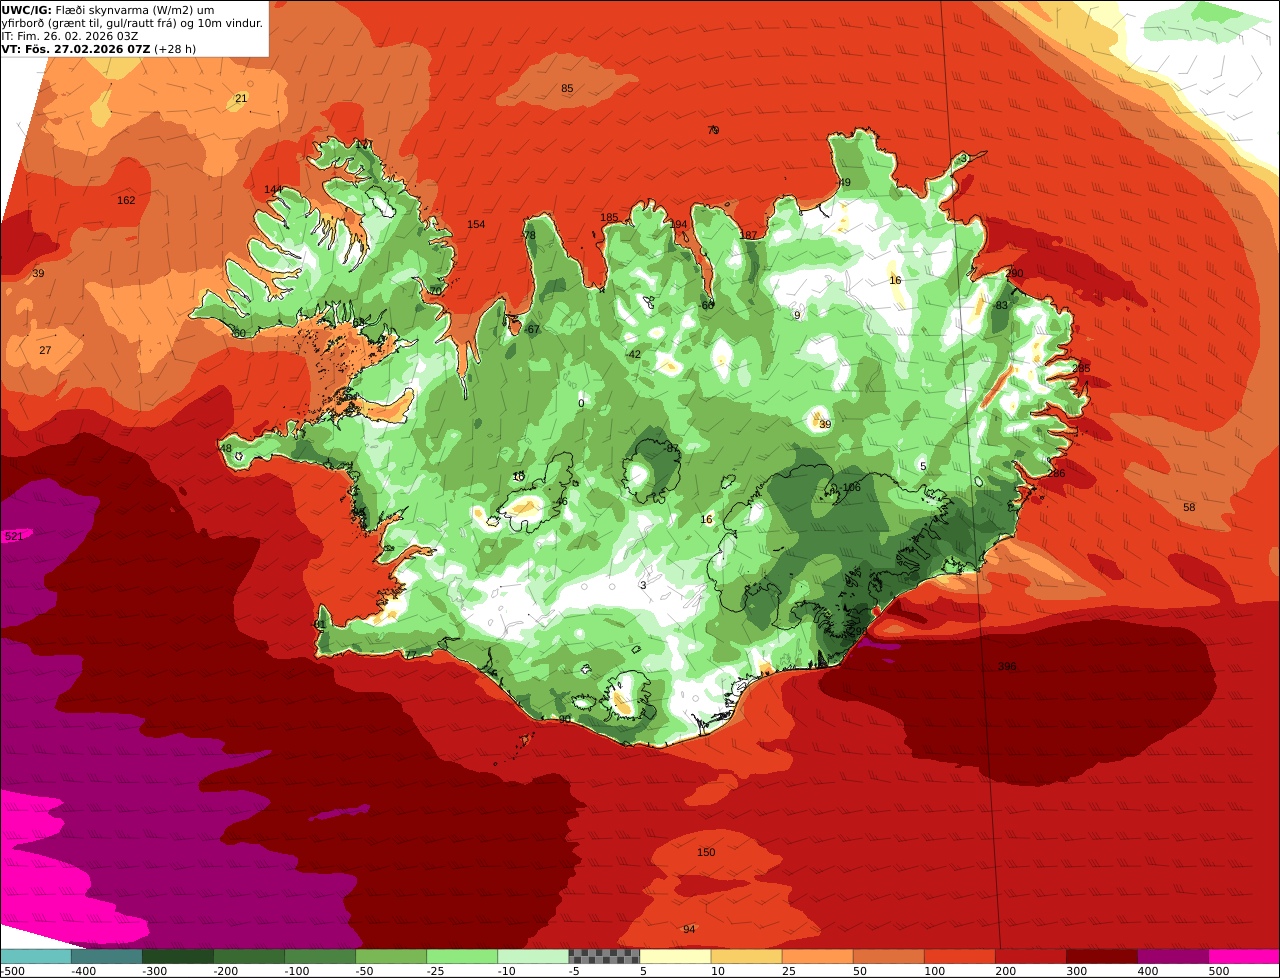The image size is (1280, 978).
Task: Click the inland value -106 over the glacier
Action: point(850,487)
